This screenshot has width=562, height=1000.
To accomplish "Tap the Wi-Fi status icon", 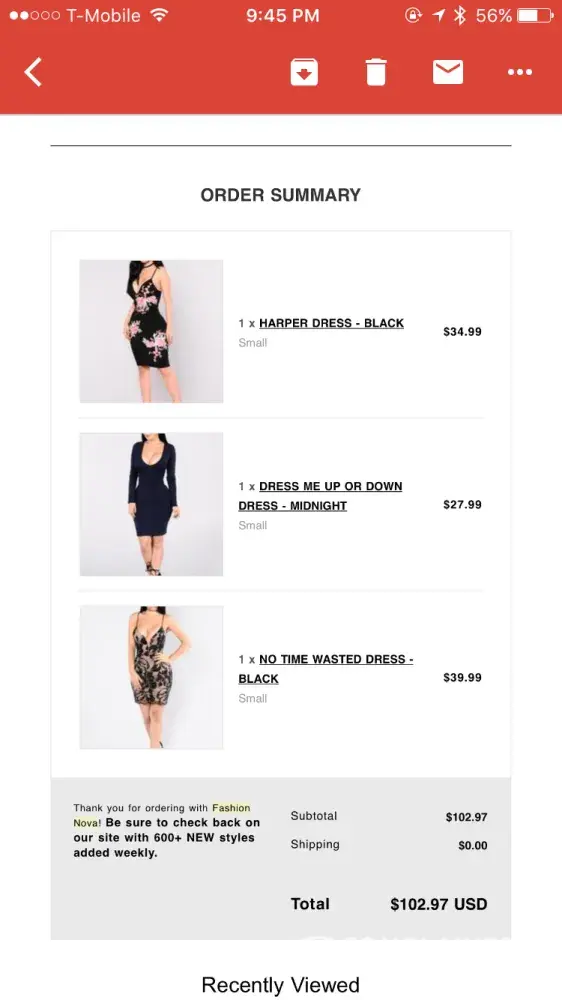I will [159, 15].
